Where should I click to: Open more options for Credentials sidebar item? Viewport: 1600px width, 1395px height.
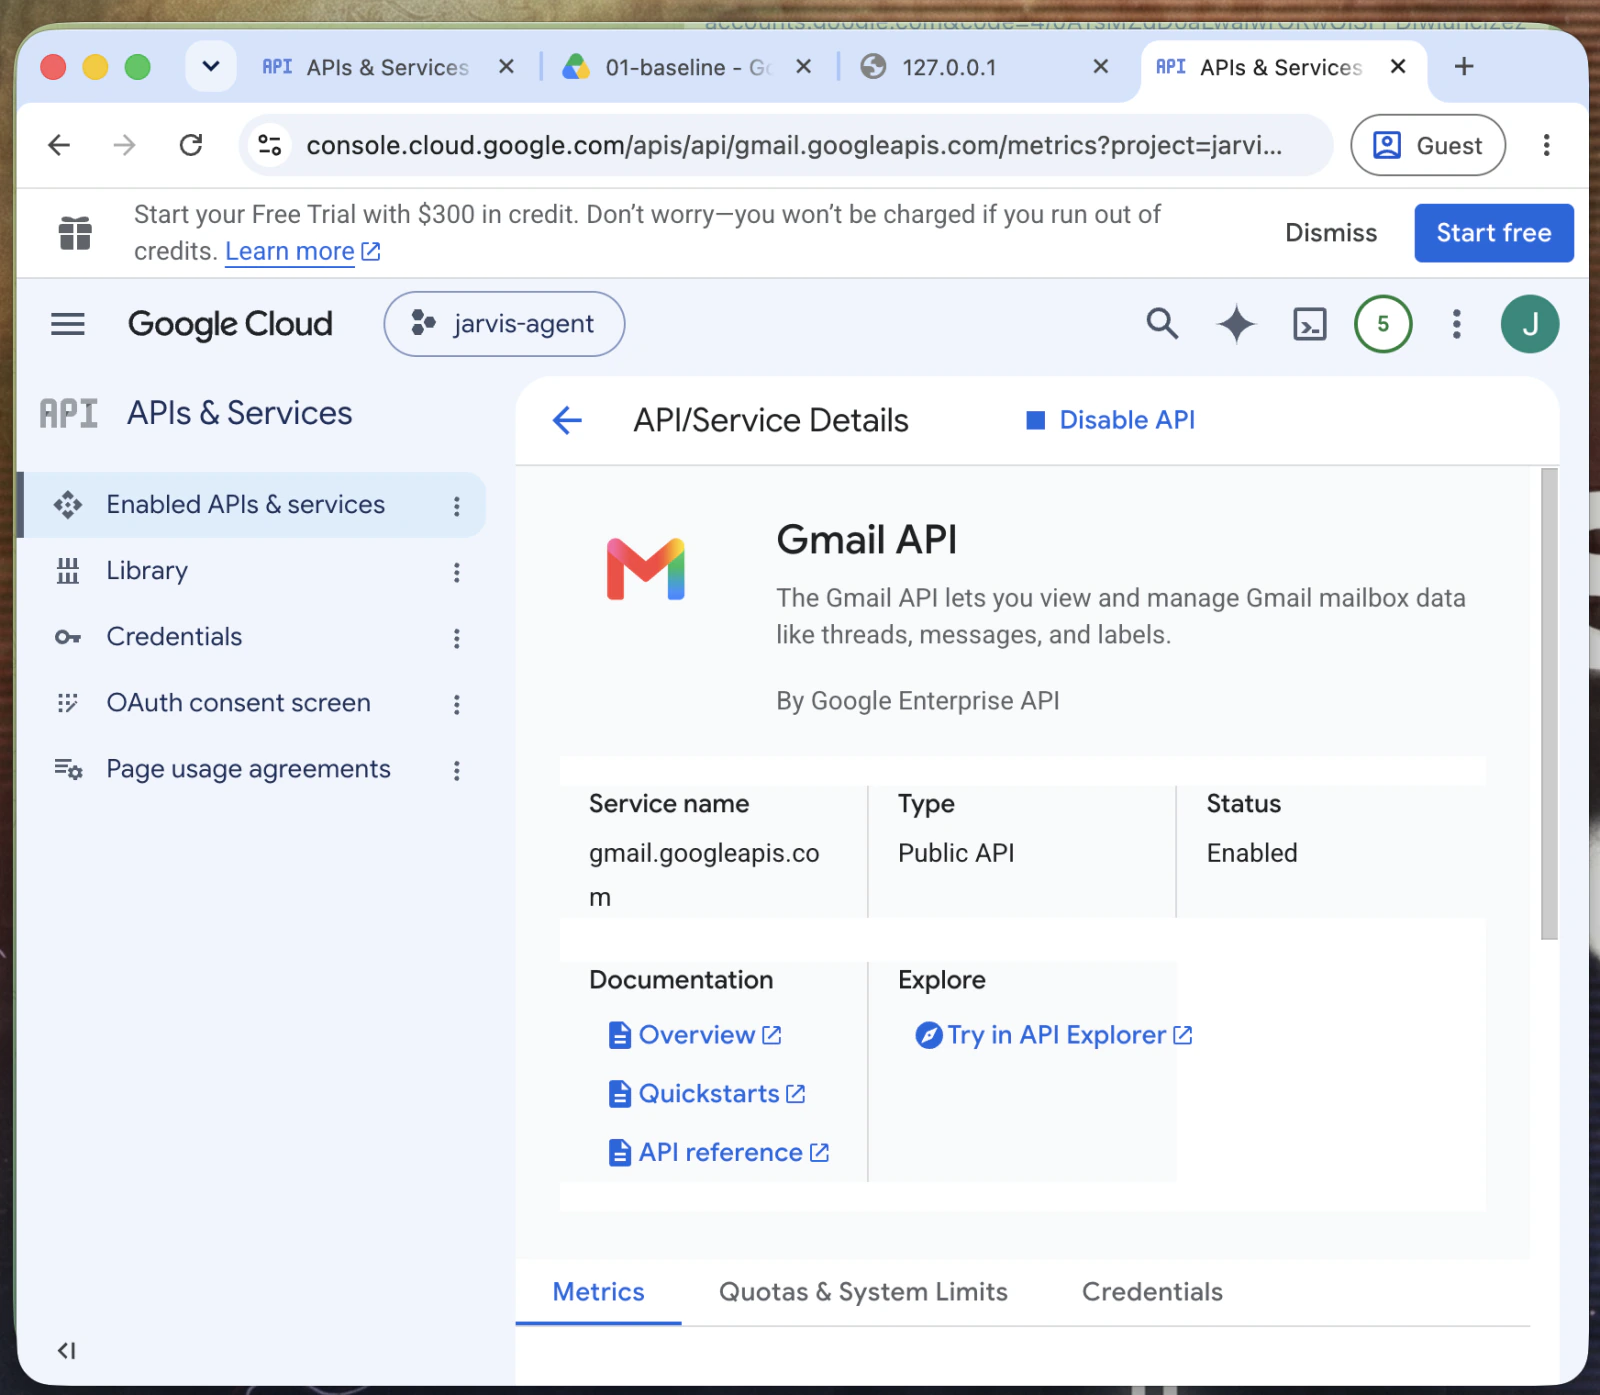(457, 639)
